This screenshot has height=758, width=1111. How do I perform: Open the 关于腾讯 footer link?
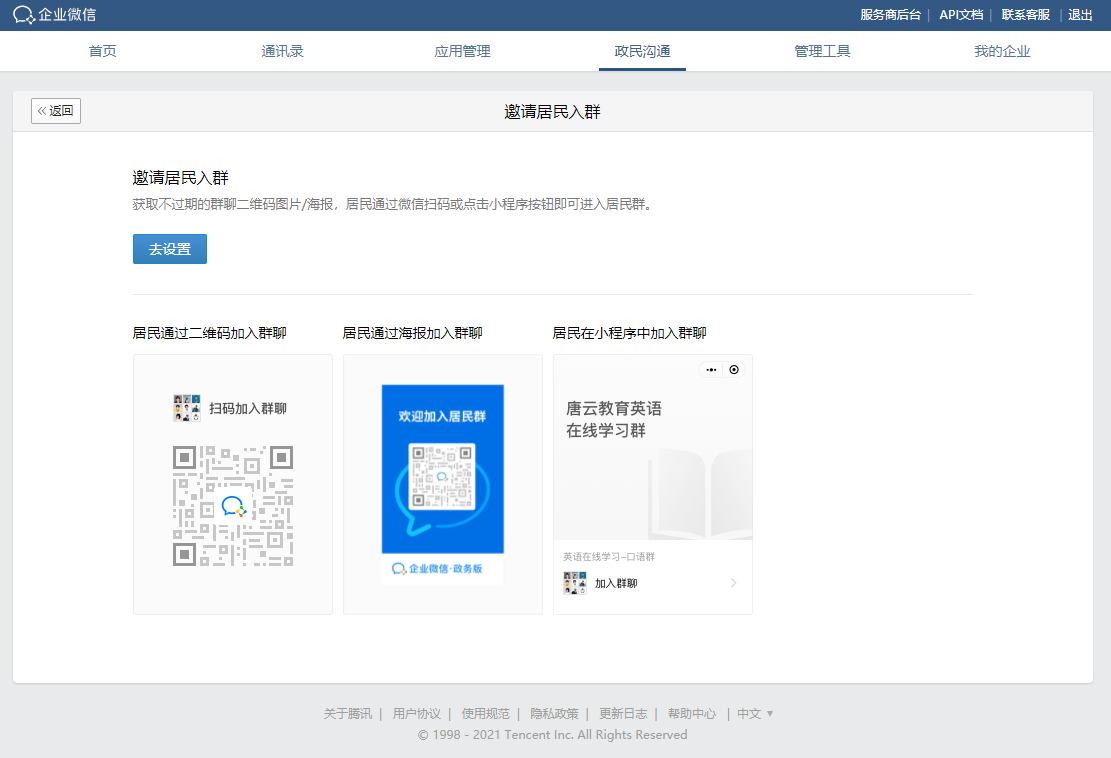tap(347, 713)
